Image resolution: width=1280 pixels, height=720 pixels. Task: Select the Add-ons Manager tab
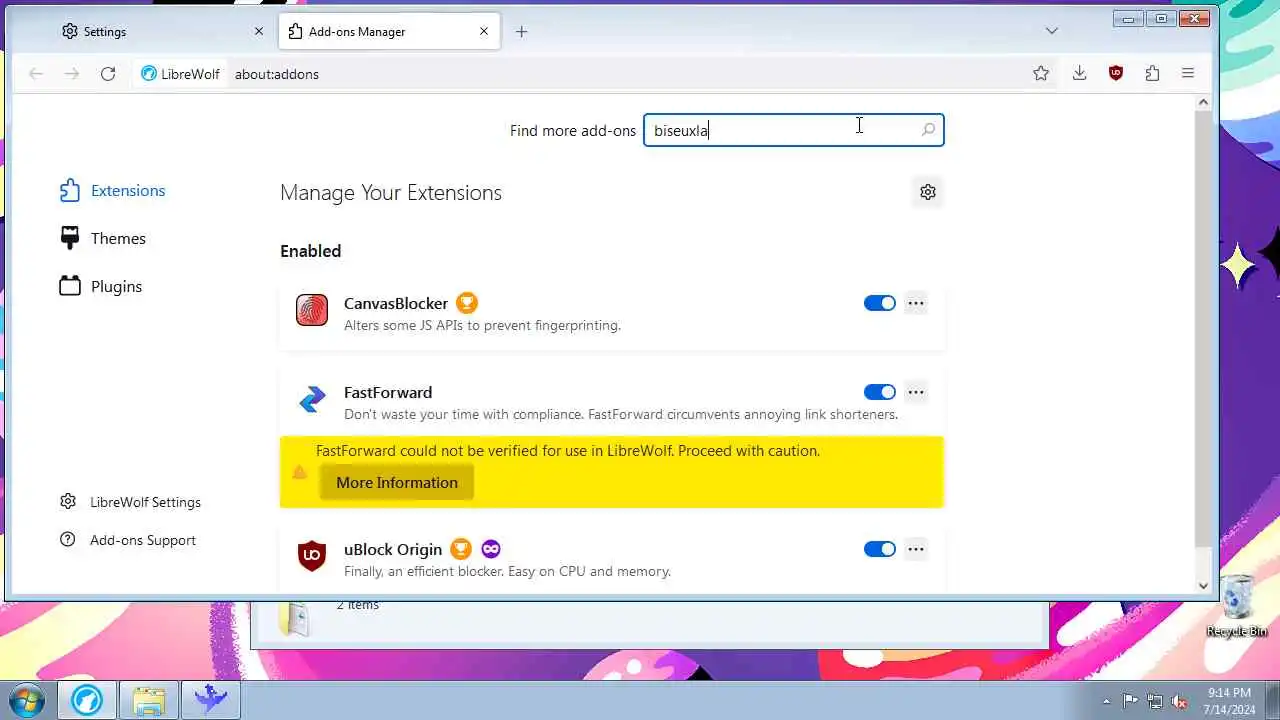coord(390,32)
